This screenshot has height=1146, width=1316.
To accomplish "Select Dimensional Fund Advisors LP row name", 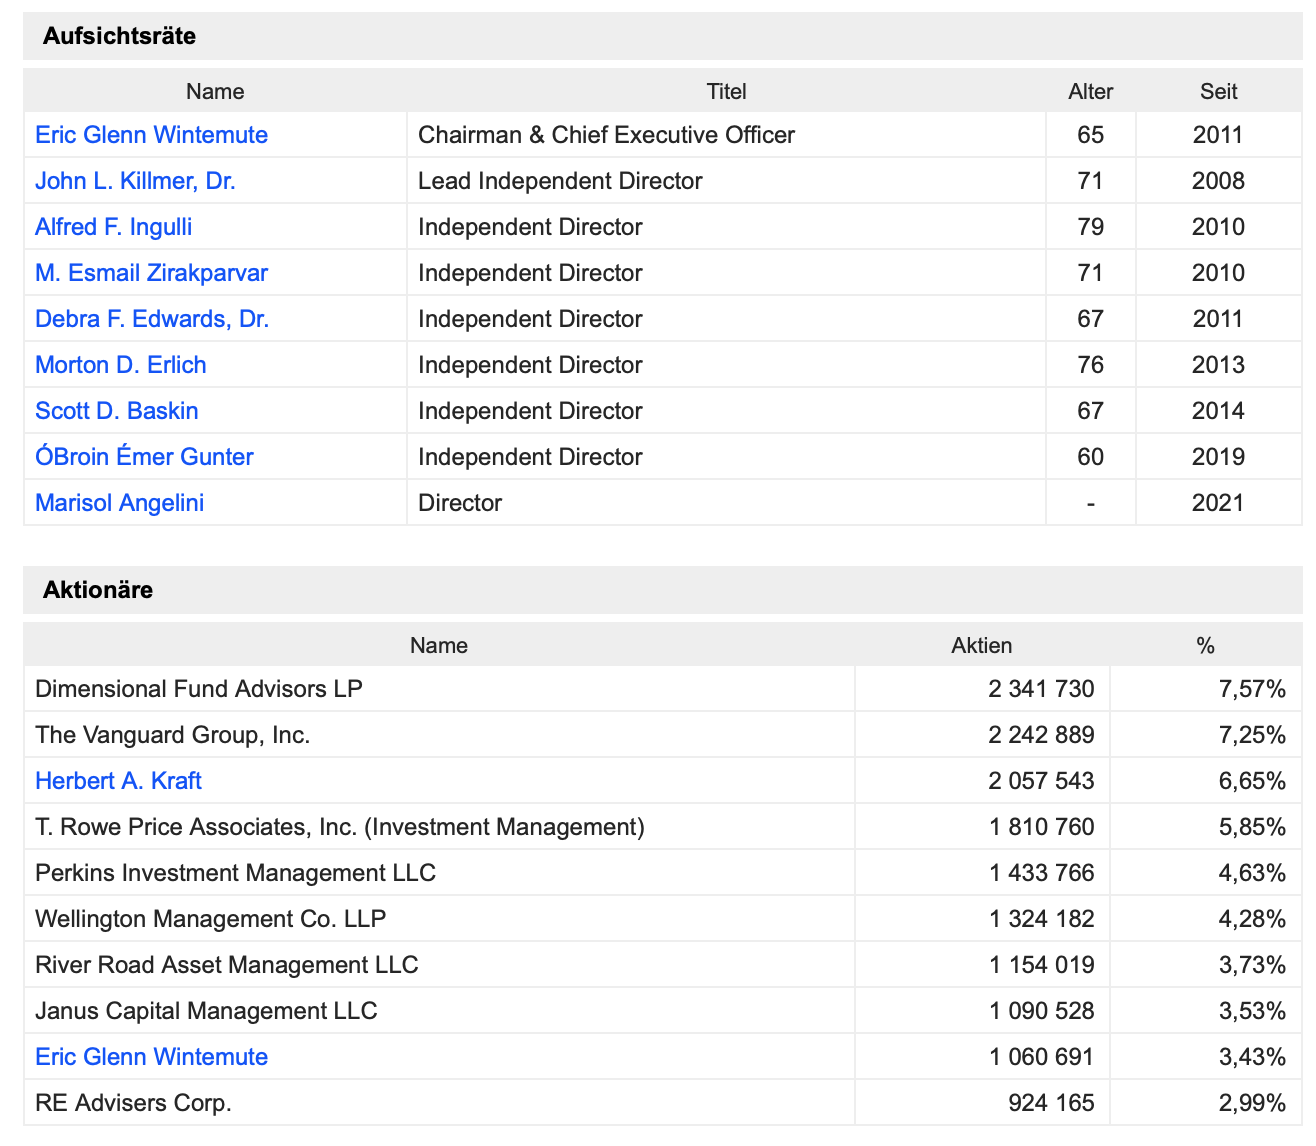I will (x=198, y=689).
